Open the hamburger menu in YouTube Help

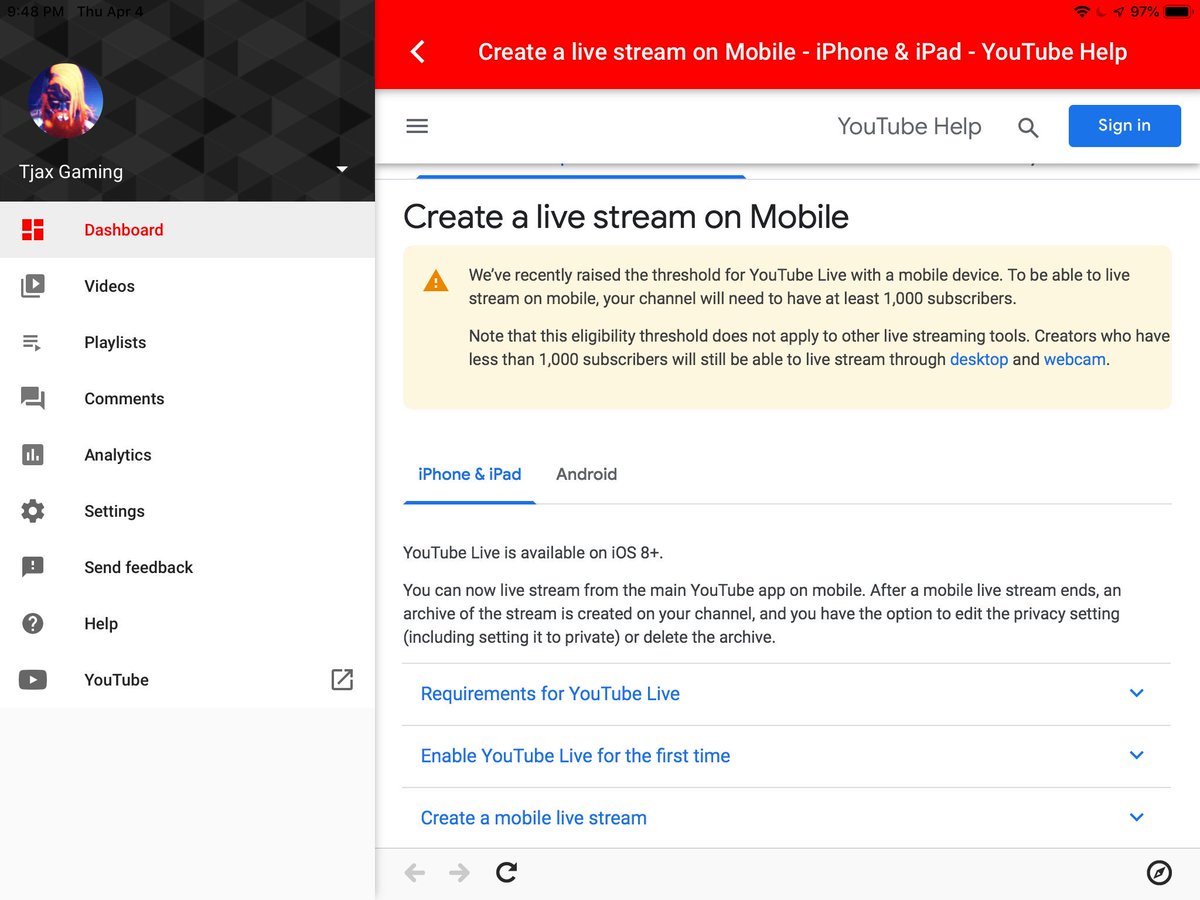tap(417, 126)
